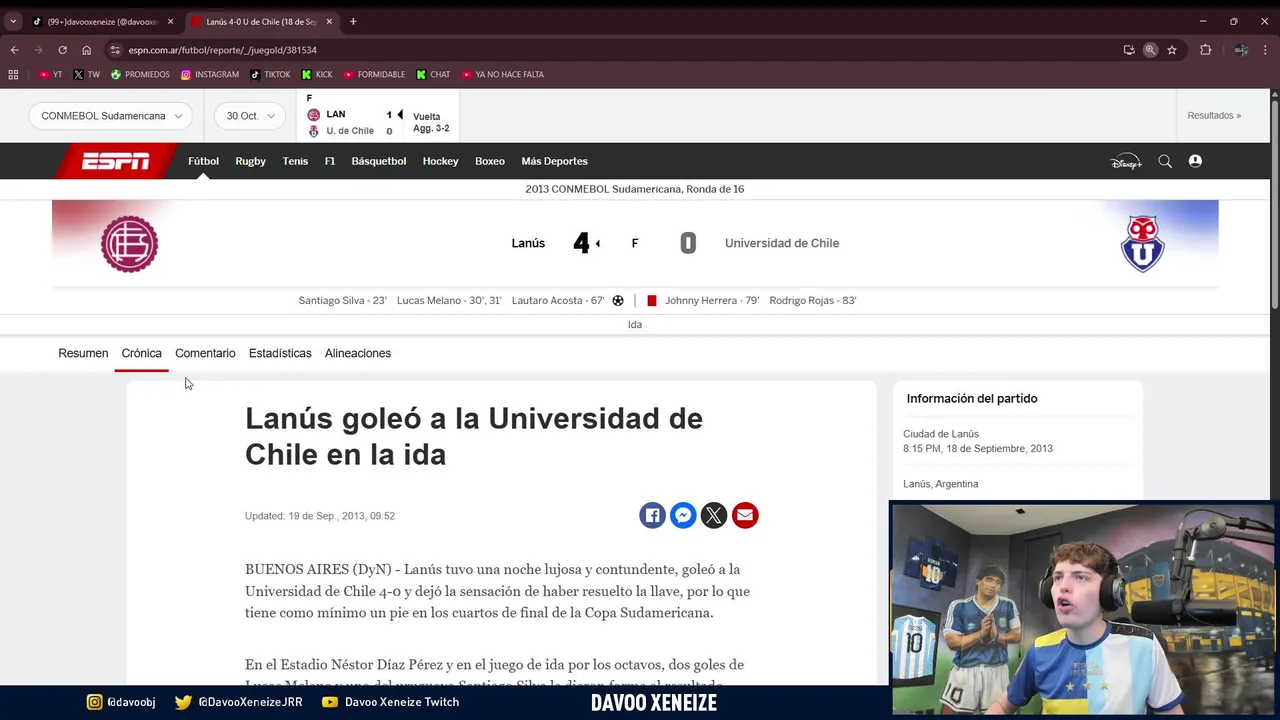Share article on Facebook
Screen dimensions: 1280x720
pyautogui.click(x=652, y=515)
